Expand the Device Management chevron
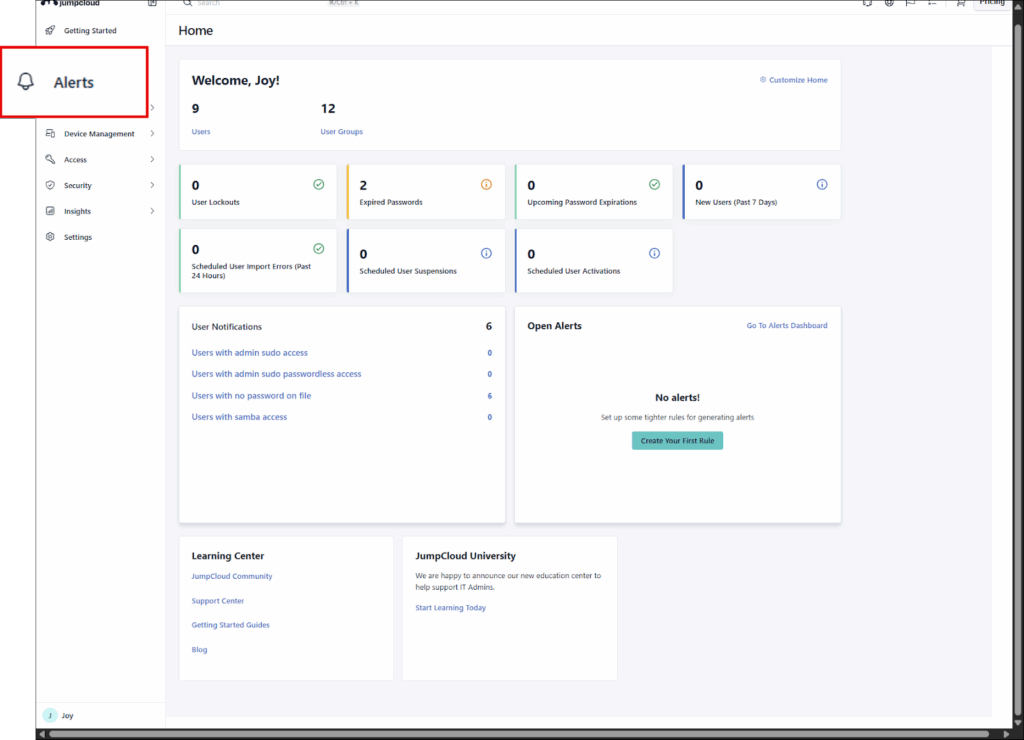 (x=152, y=134)
